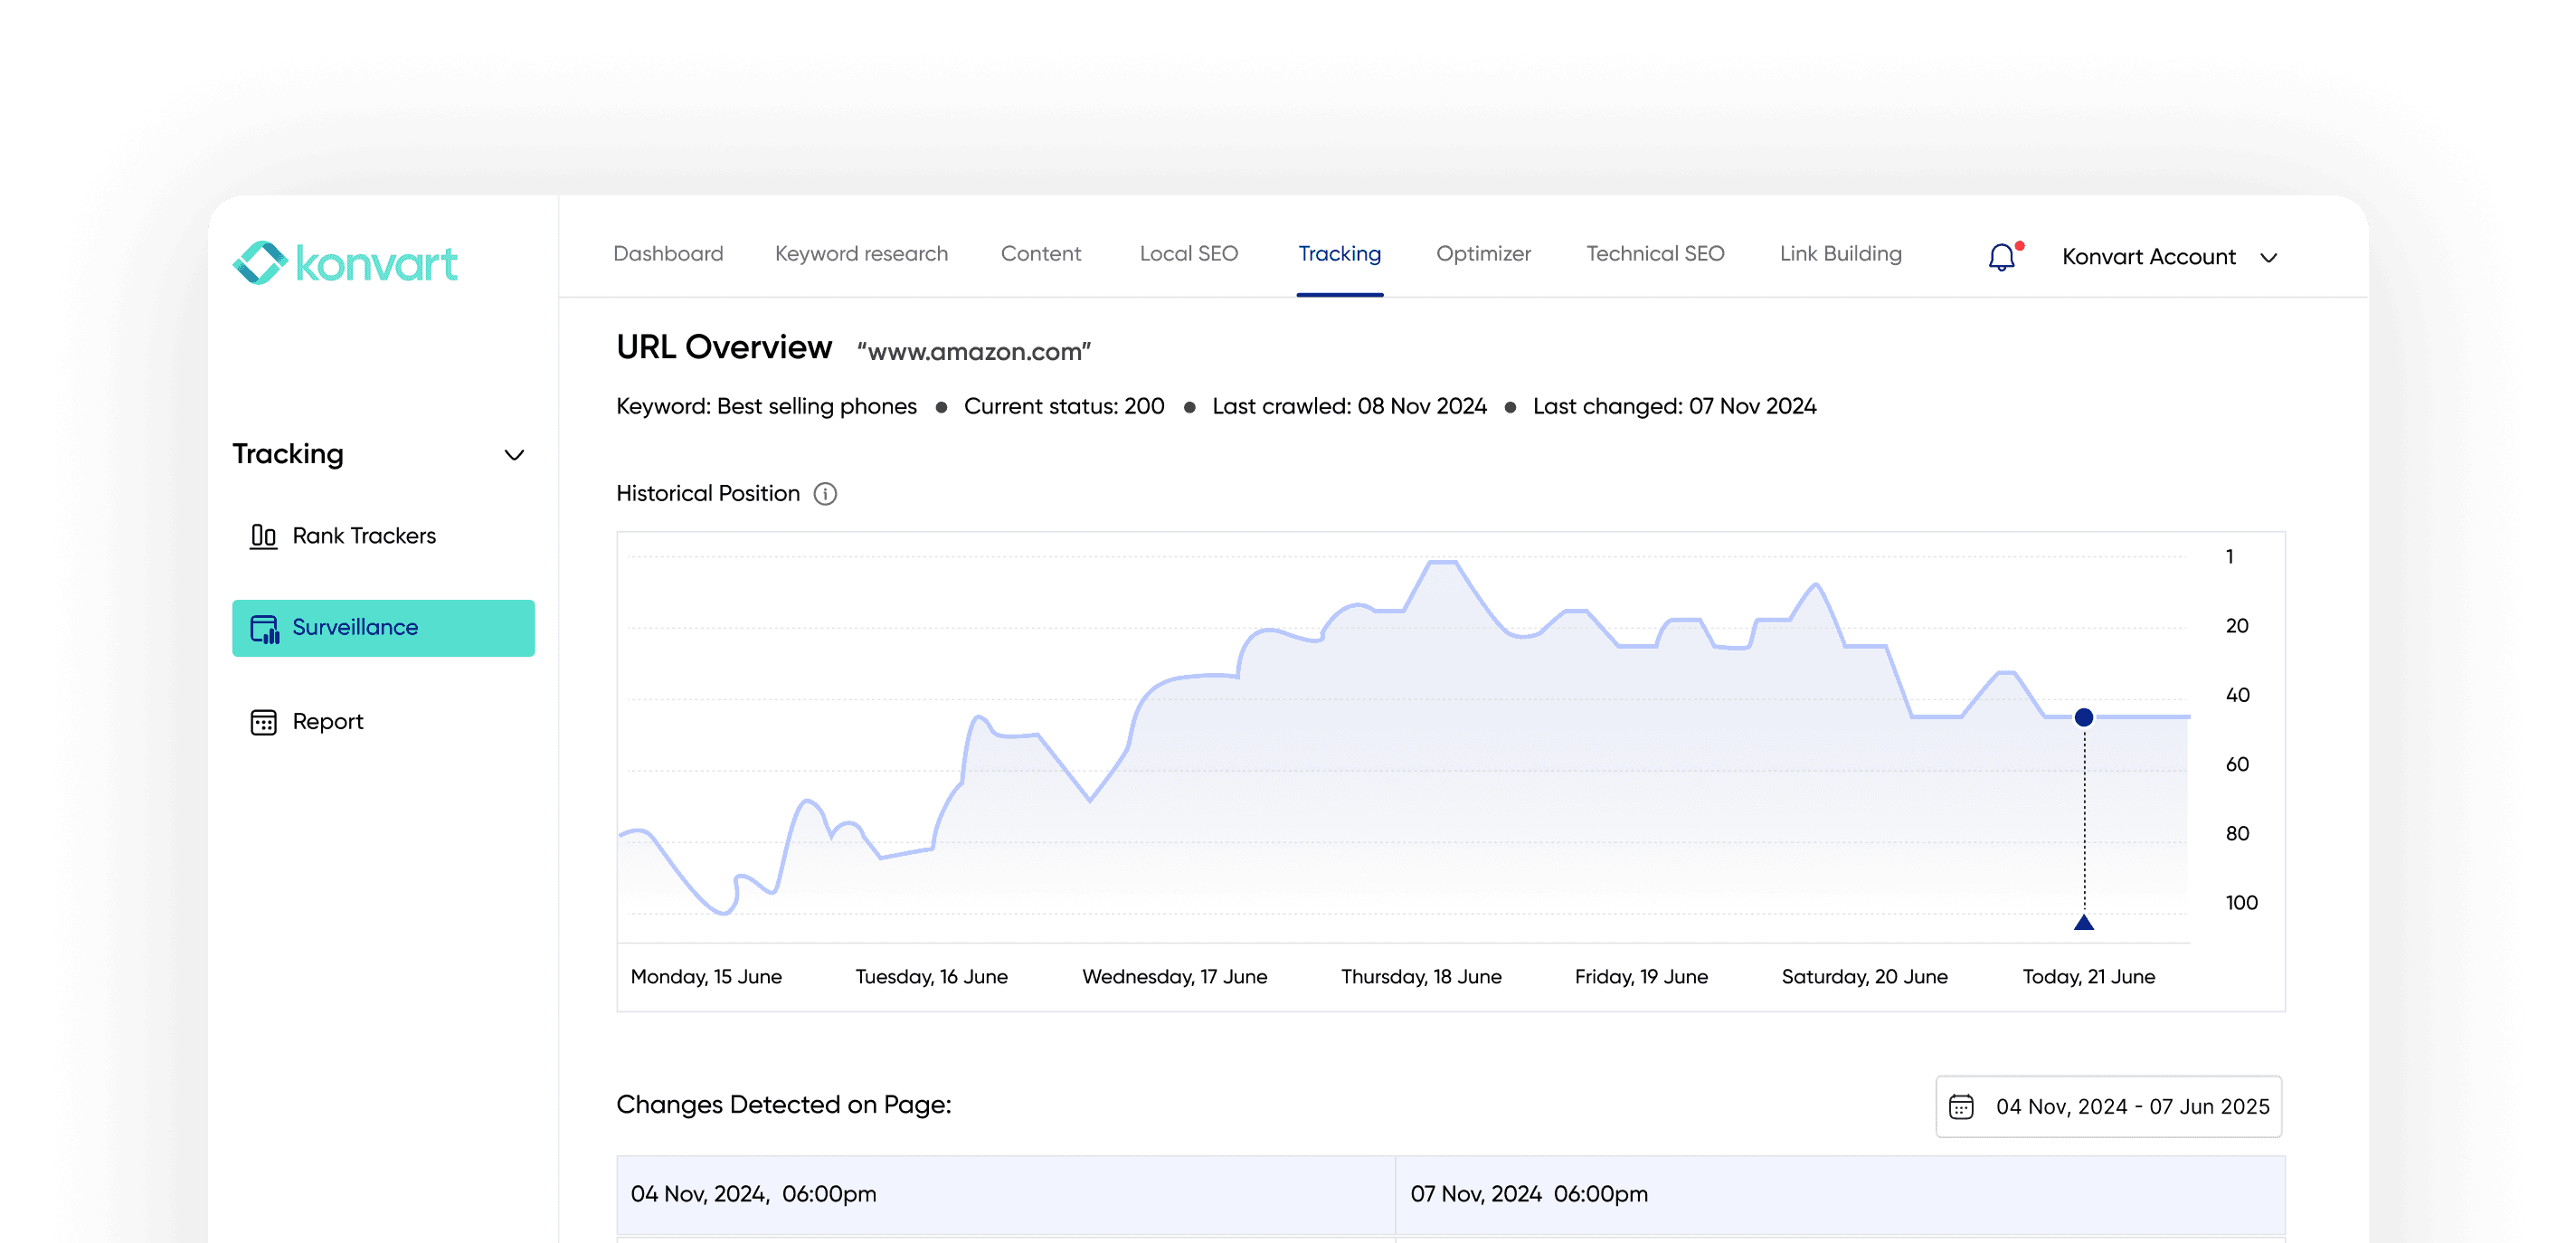
Task: Click the Historical Position info icon
Action: (x=824, y=493)
